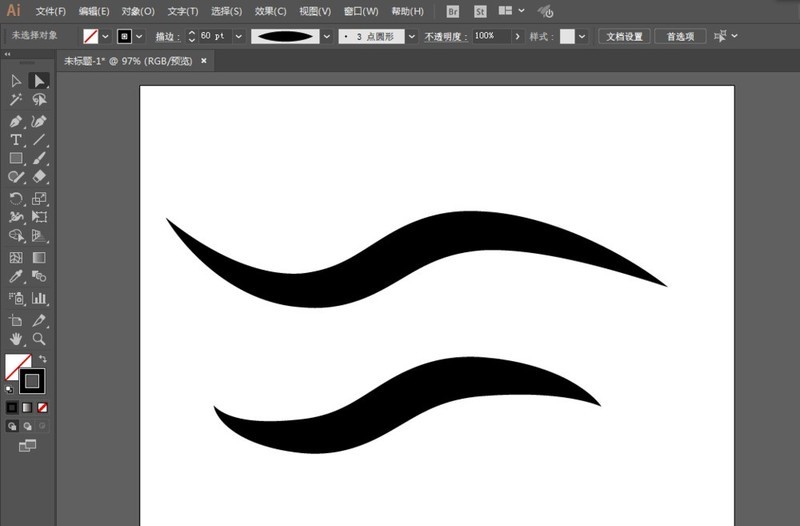Set paint mode to None

(42, 408)
